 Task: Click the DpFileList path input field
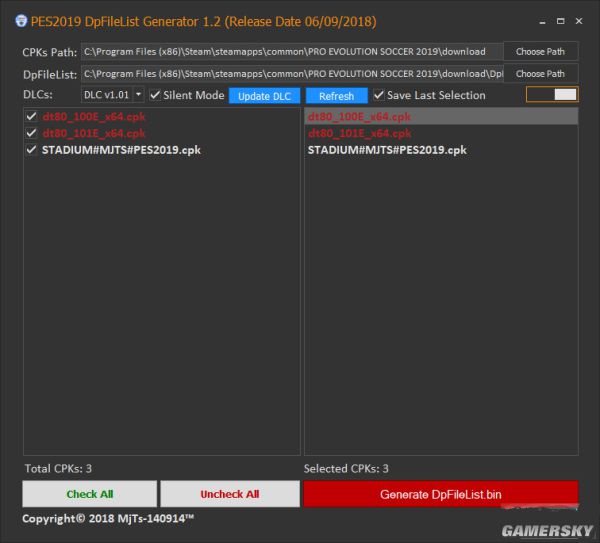tap(292, 74)
